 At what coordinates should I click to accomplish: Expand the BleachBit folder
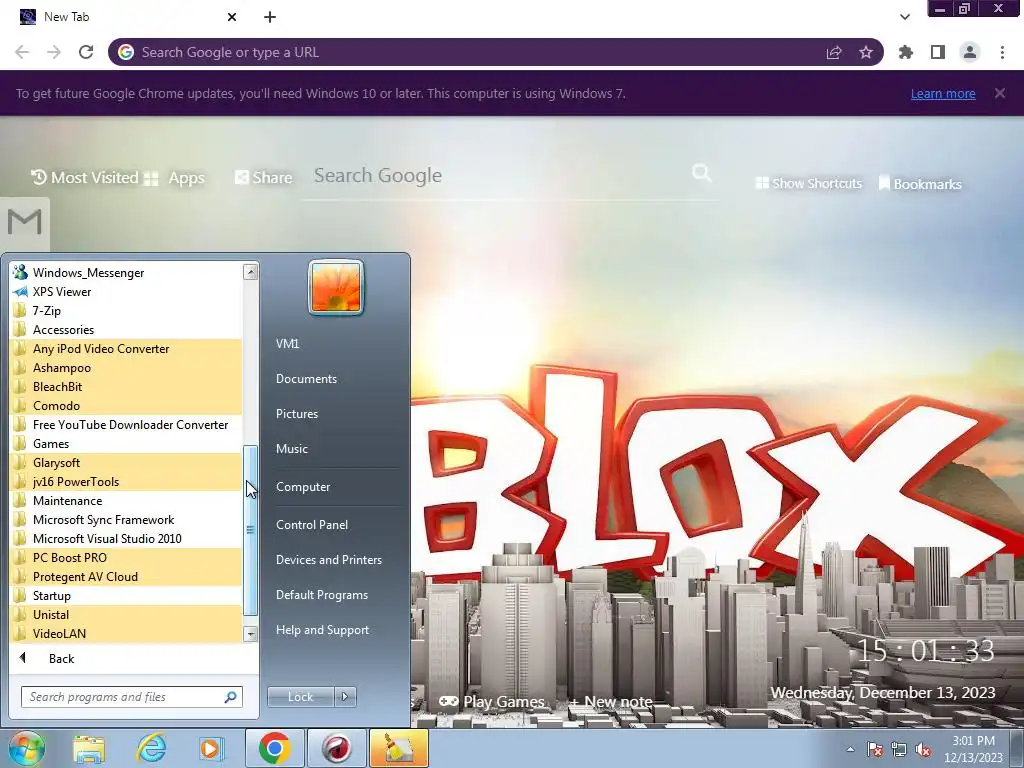[126, 387]
